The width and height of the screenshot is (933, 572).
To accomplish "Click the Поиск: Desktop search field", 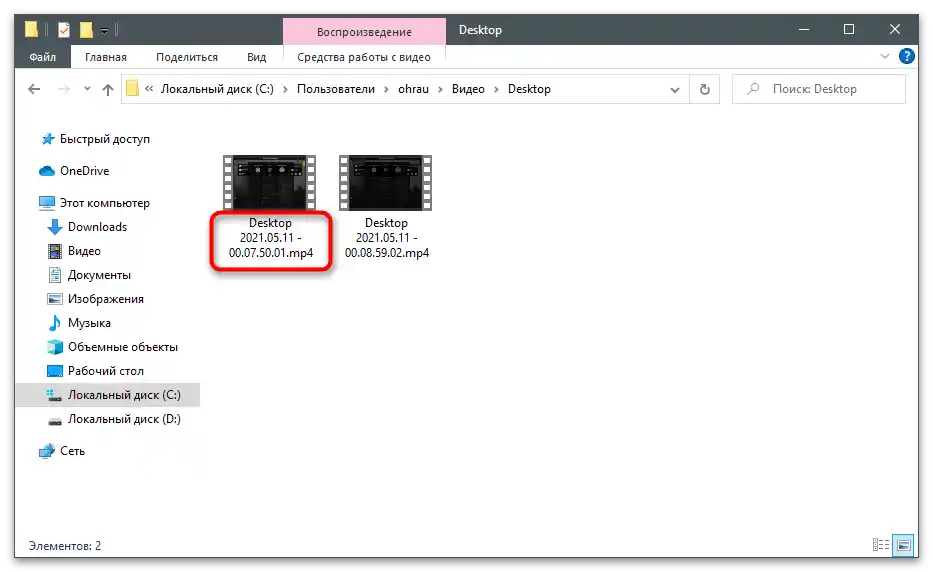I will click(819, 89).
